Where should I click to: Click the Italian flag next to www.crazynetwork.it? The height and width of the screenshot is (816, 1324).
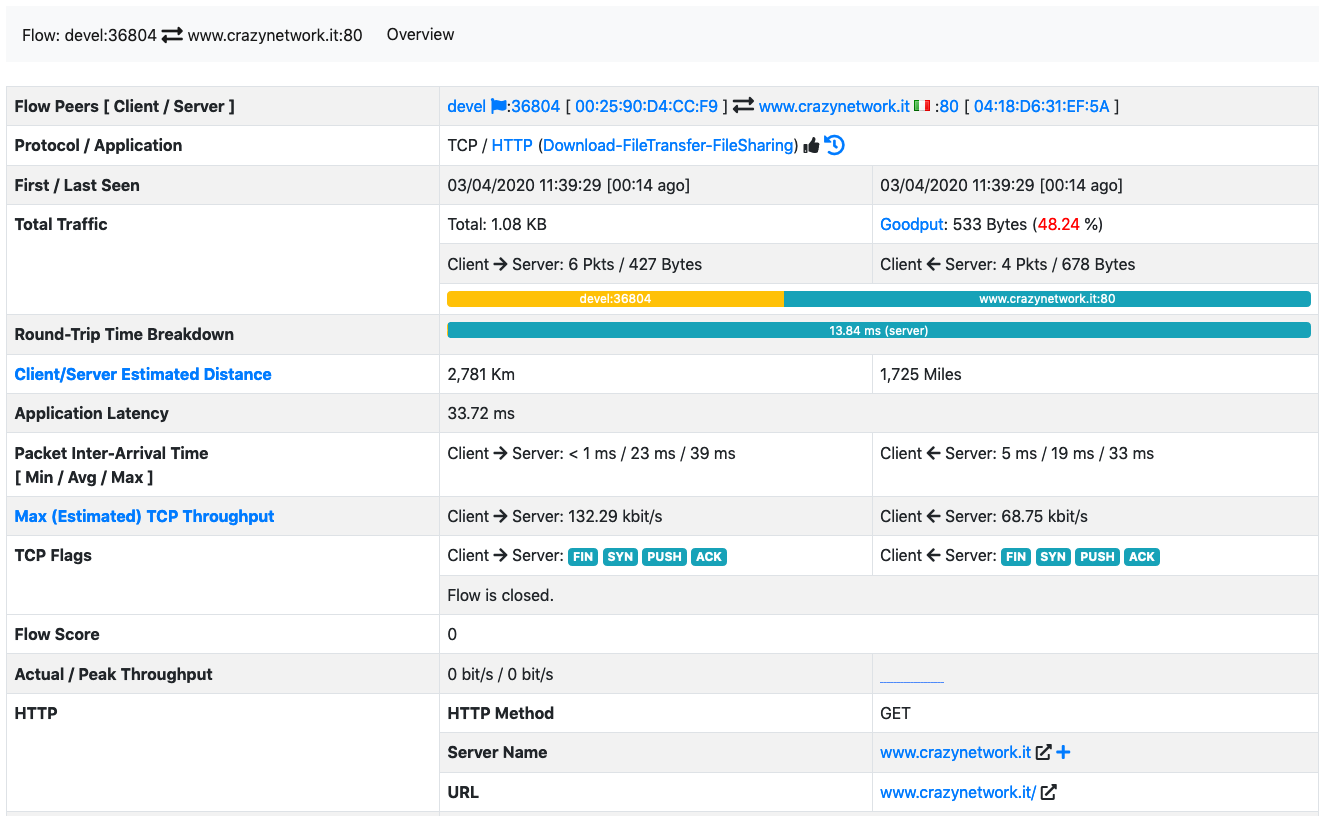pyautogui.click(x=922, y=106)
